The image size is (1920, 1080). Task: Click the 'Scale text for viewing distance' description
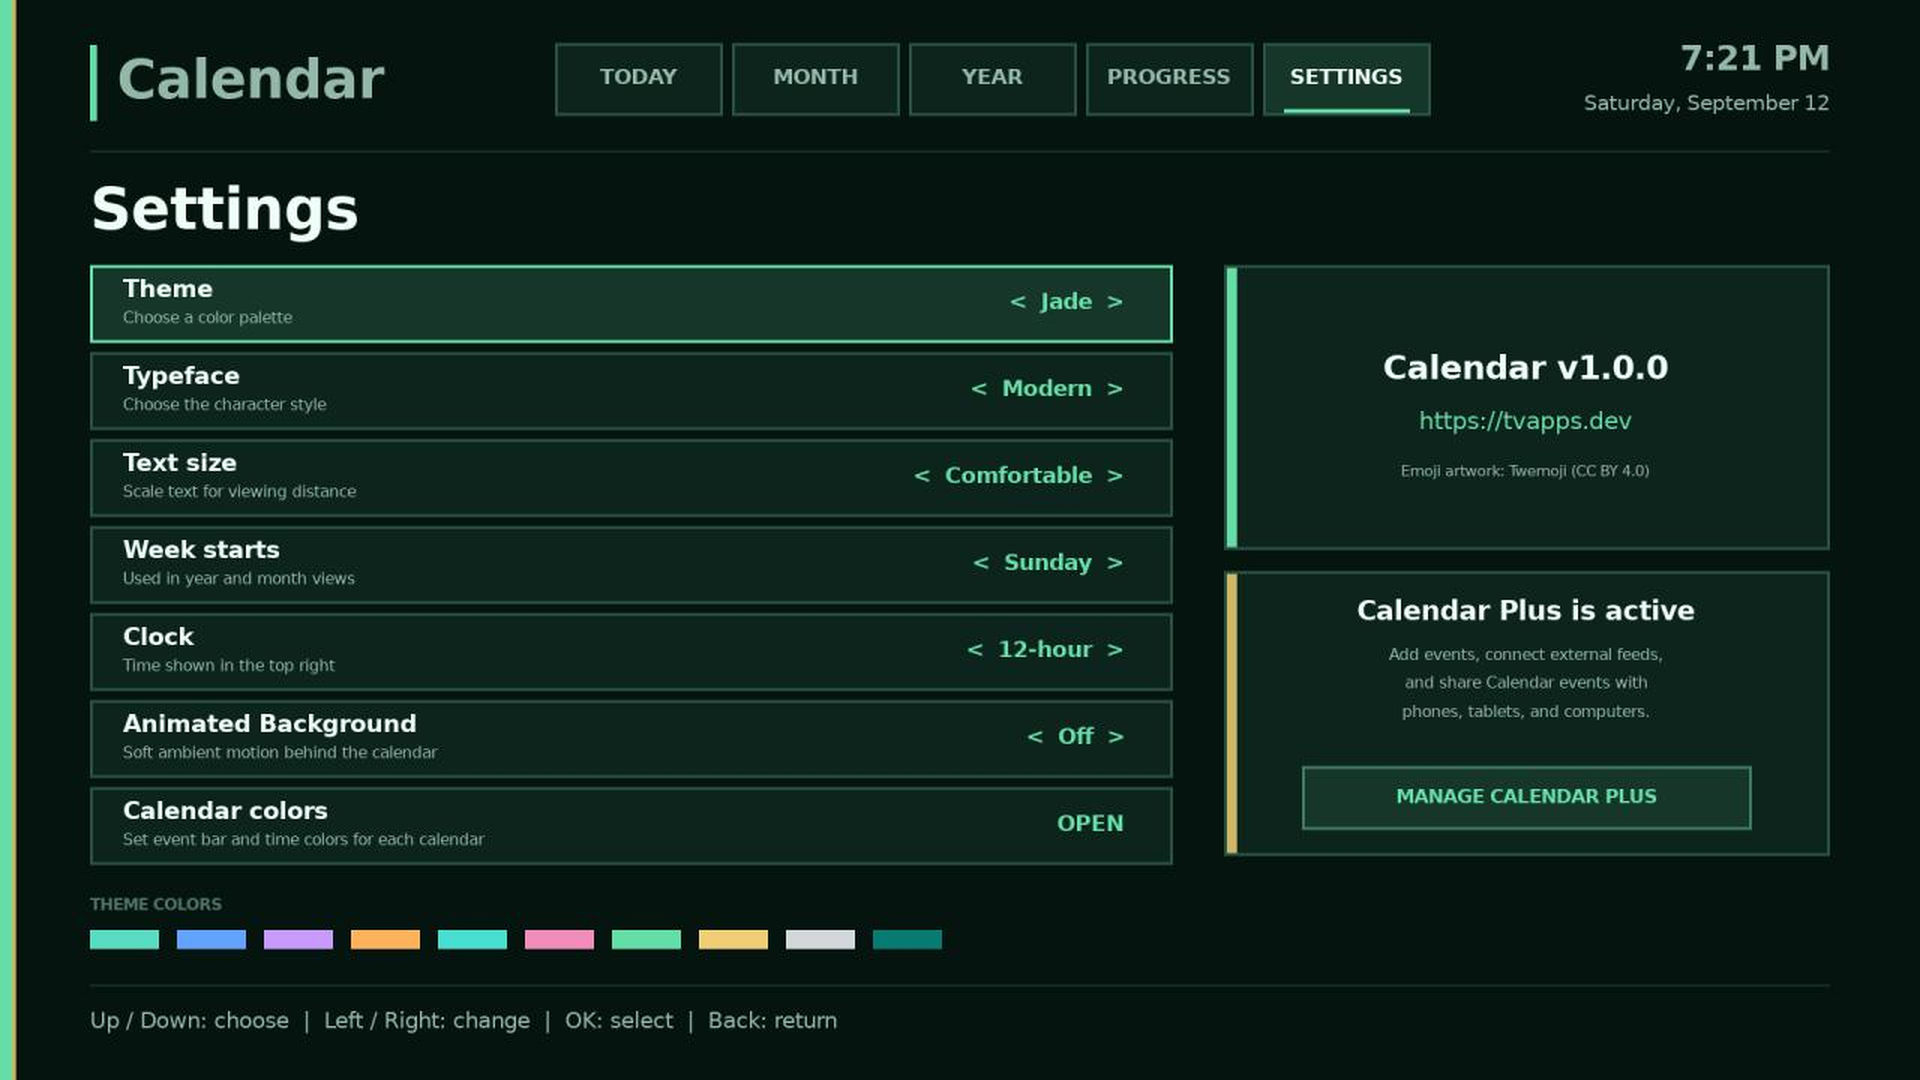239,492
